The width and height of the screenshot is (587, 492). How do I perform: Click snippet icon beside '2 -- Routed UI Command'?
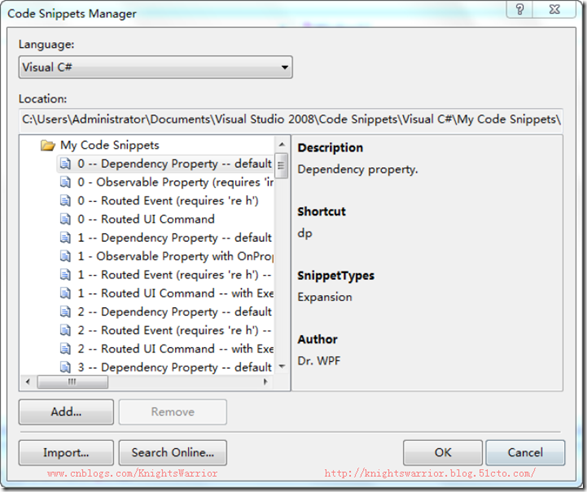[66, 349]
